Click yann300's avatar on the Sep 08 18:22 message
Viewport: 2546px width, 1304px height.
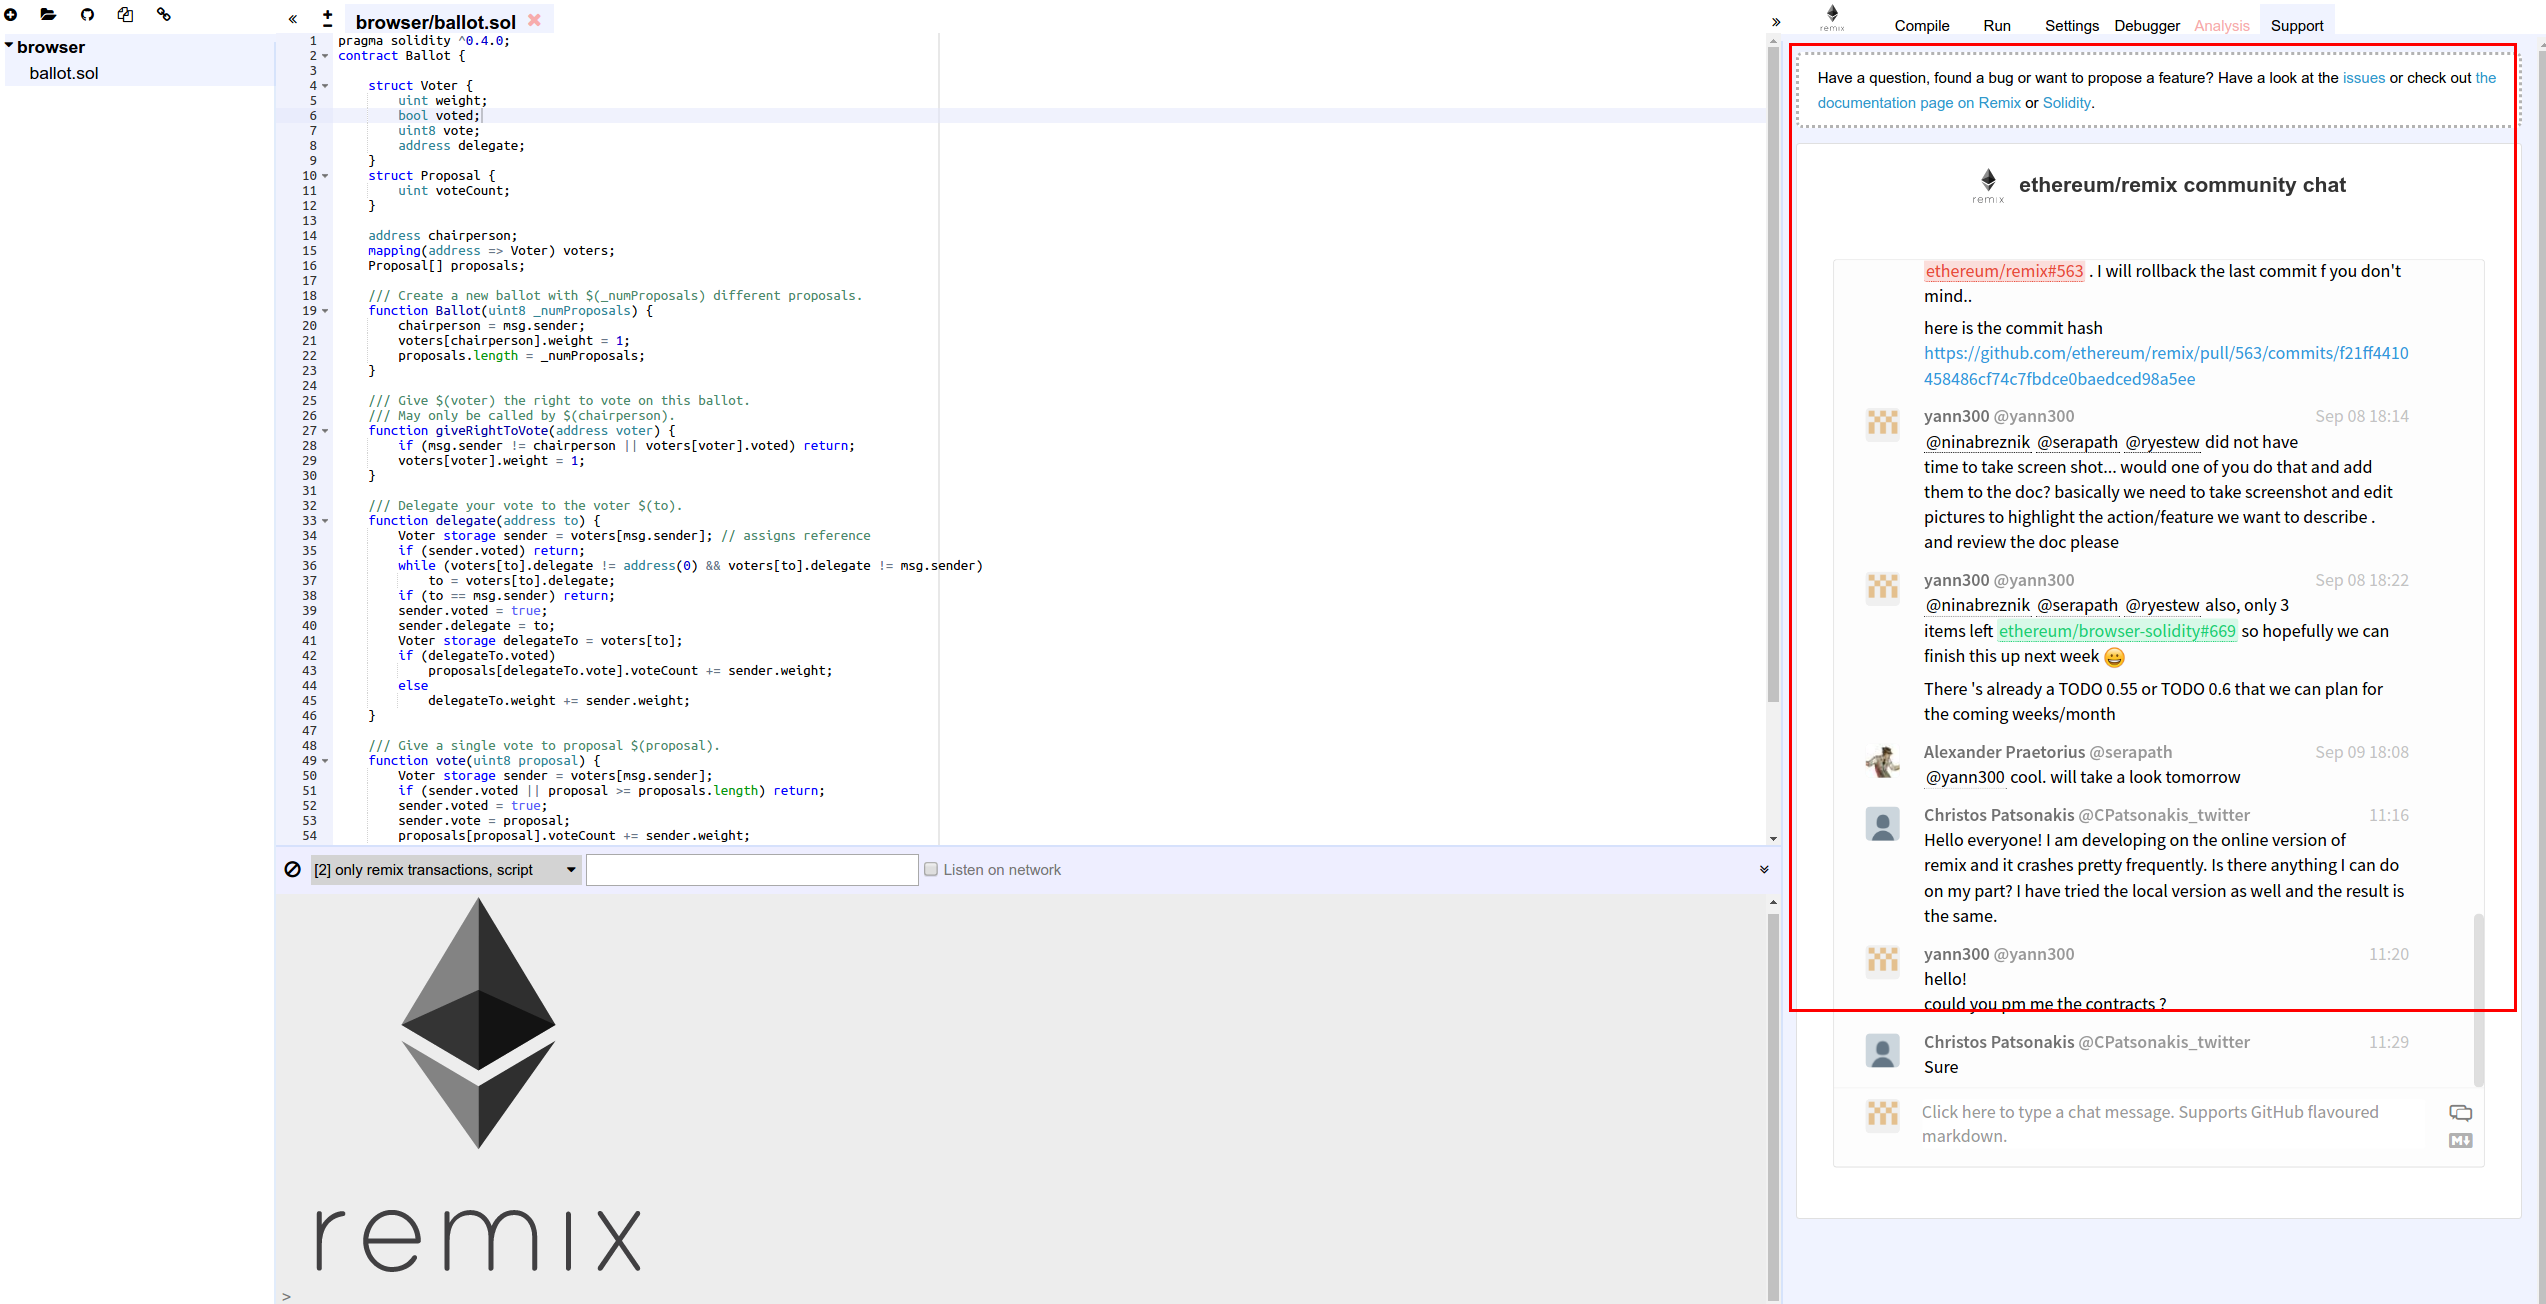tap(1883, 587)
